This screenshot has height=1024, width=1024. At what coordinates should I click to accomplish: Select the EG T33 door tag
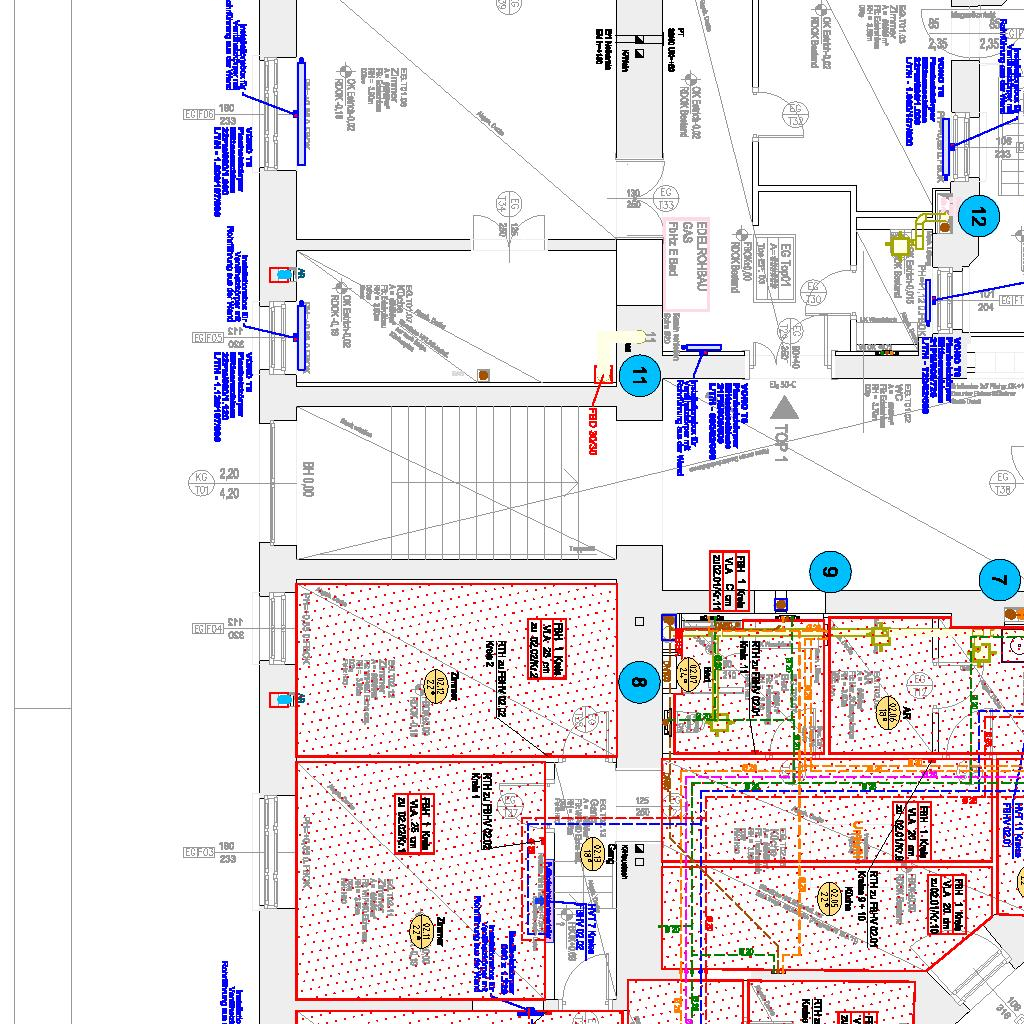click(x=664, y=199)
